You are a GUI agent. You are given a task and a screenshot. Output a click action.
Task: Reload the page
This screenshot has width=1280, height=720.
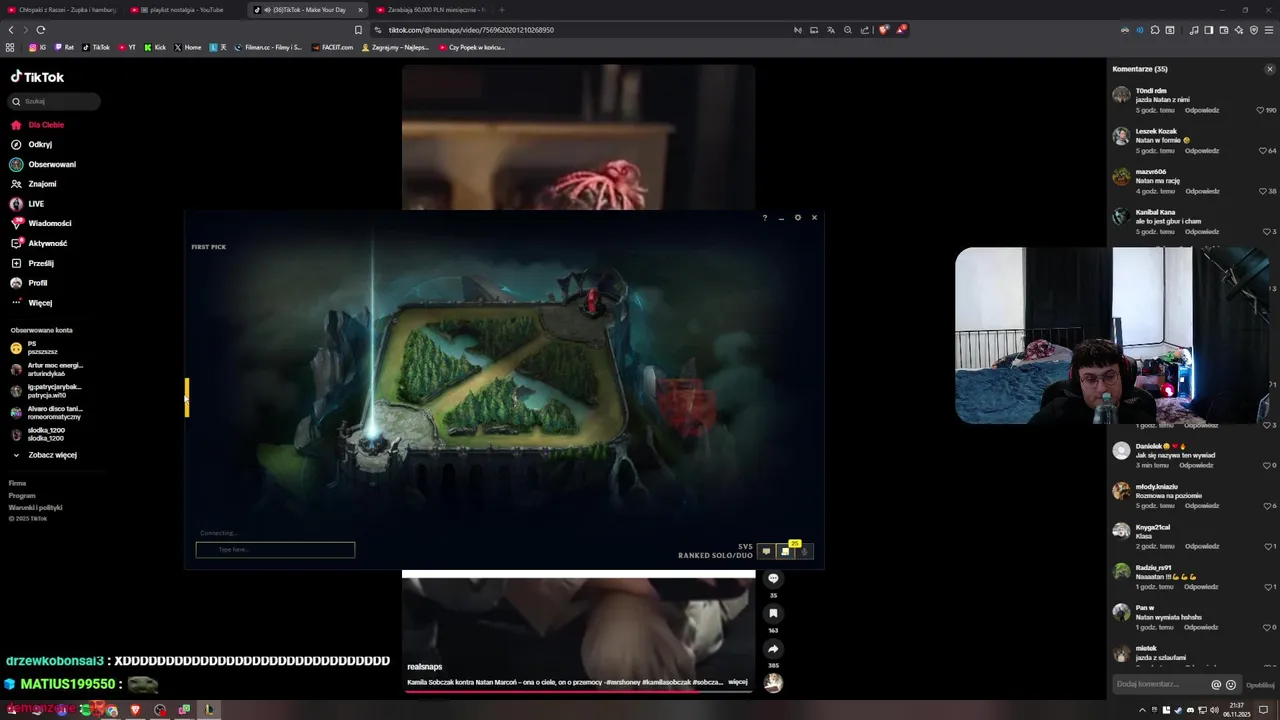click(x=41, y=30)
